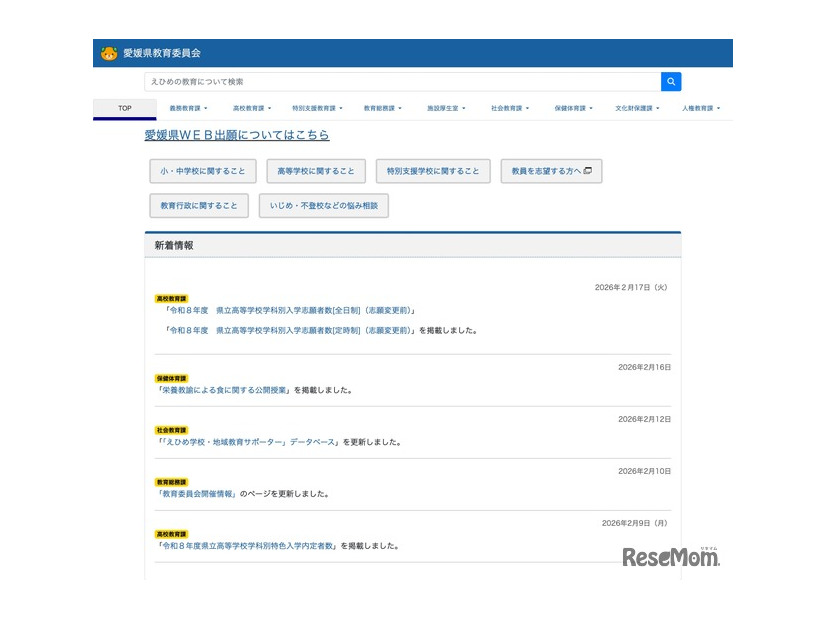This screenshot has width=826, height=620.
Task: Click the いじめ・不登校などの悩み相談 button
Action: pos(323,205)
